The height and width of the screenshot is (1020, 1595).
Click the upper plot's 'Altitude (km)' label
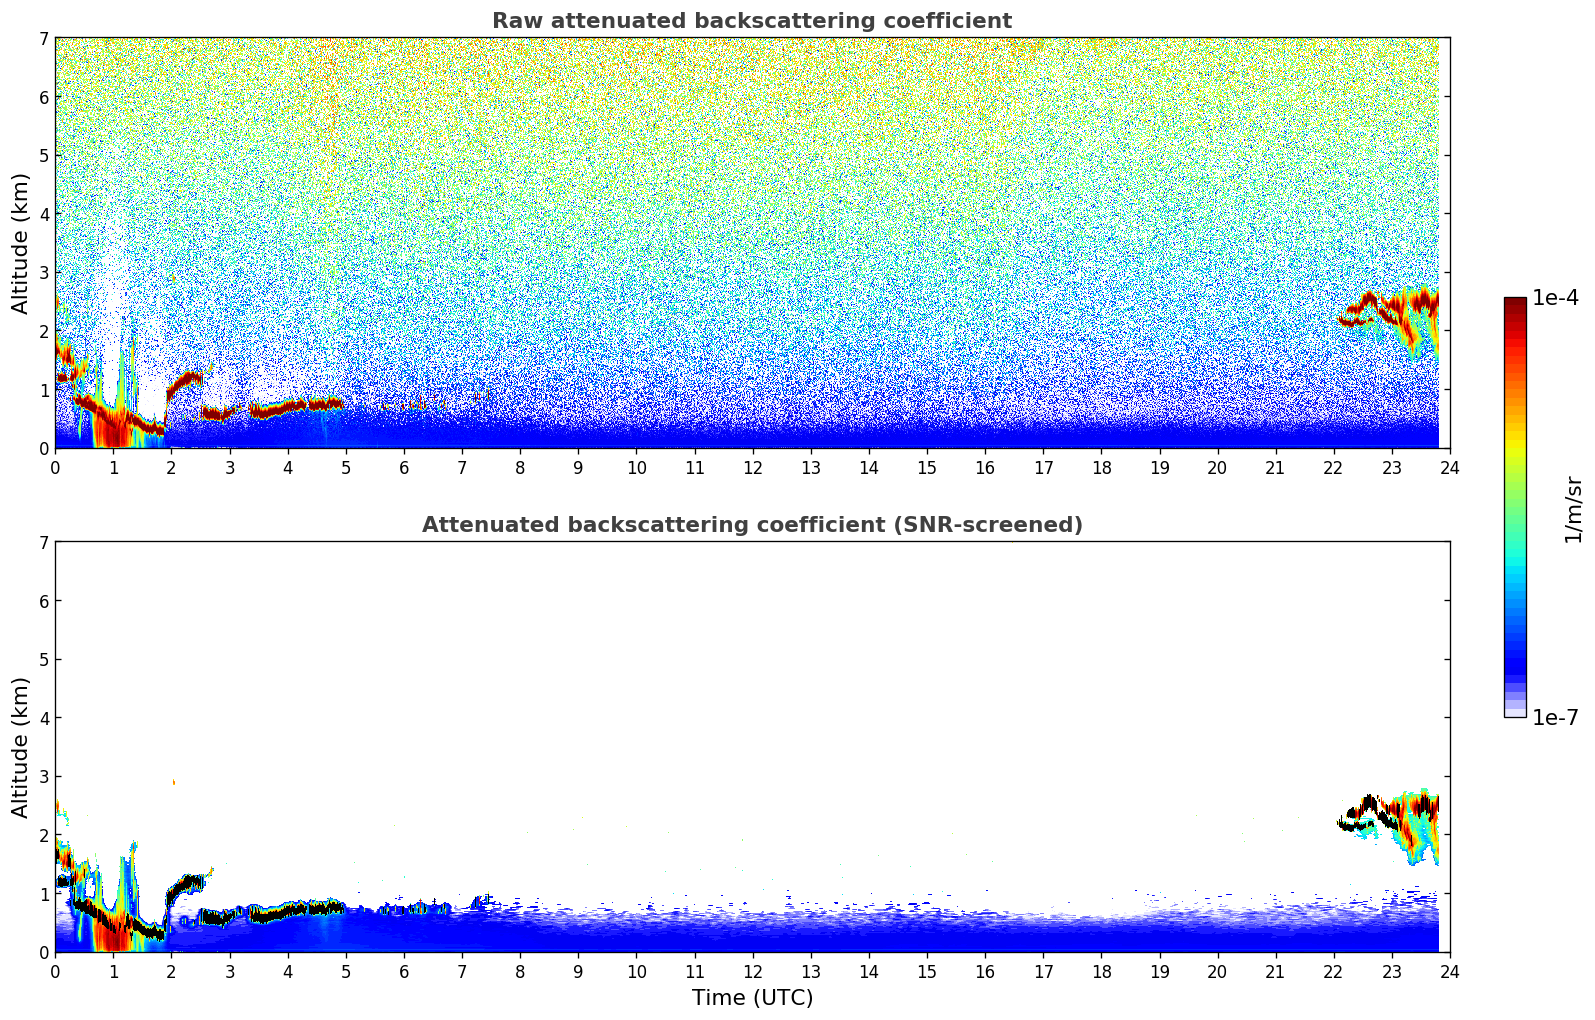coord(20,243)
